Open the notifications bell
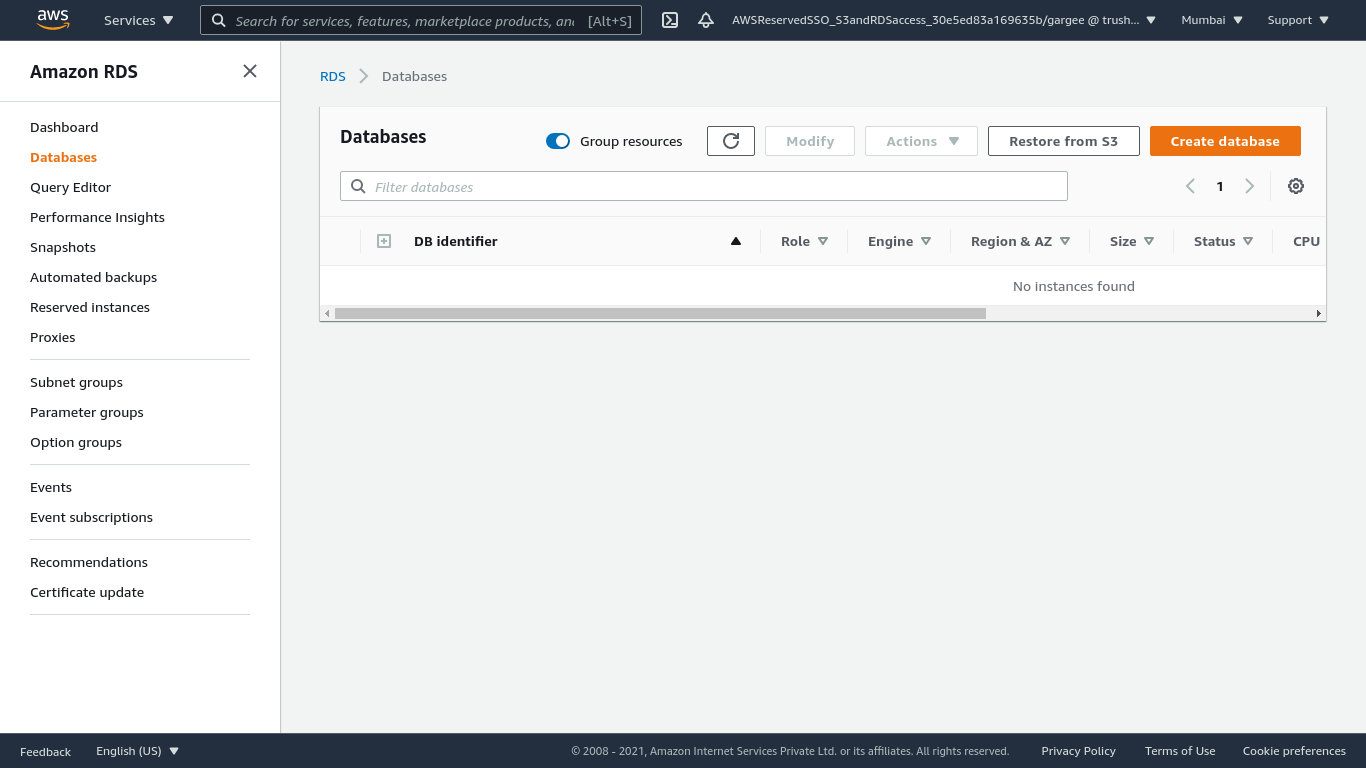Viewport: 1366px width, 768px height. coord(706,20)
